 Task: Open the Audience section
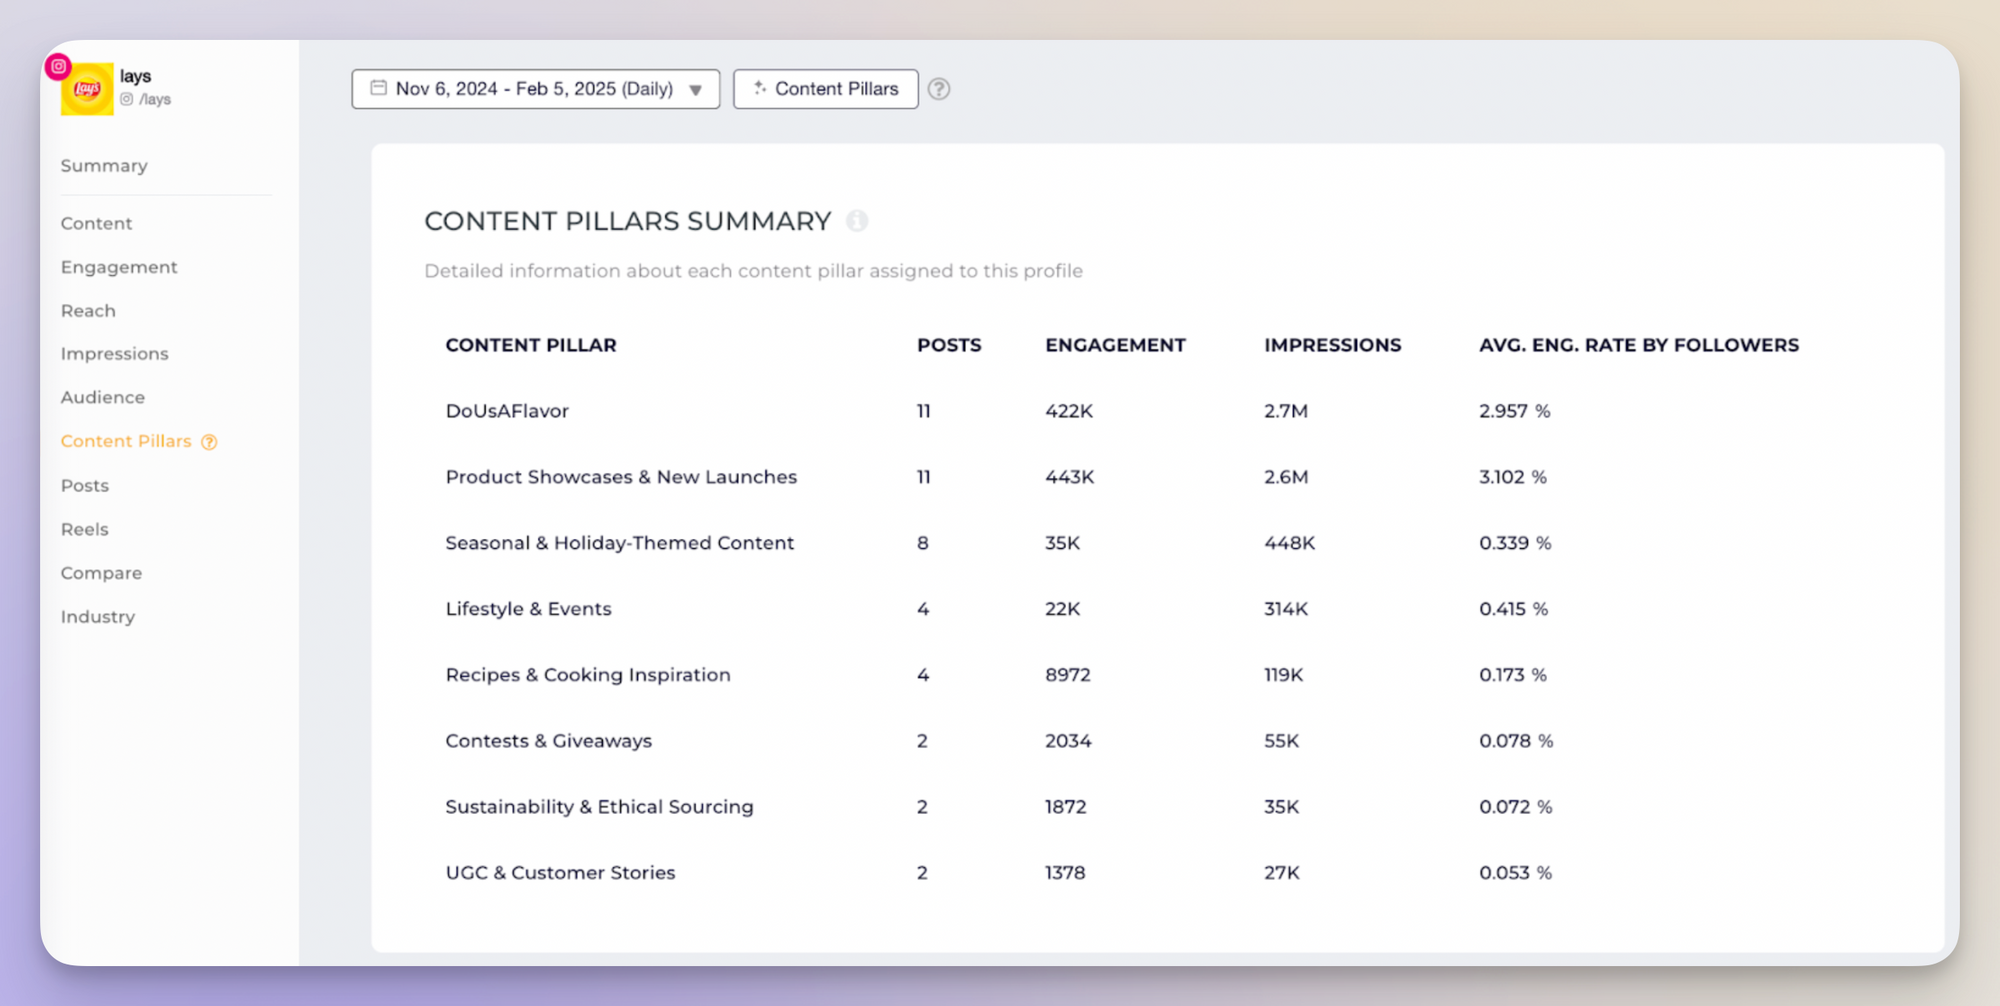pyautogui.click(x=102, y=397)
